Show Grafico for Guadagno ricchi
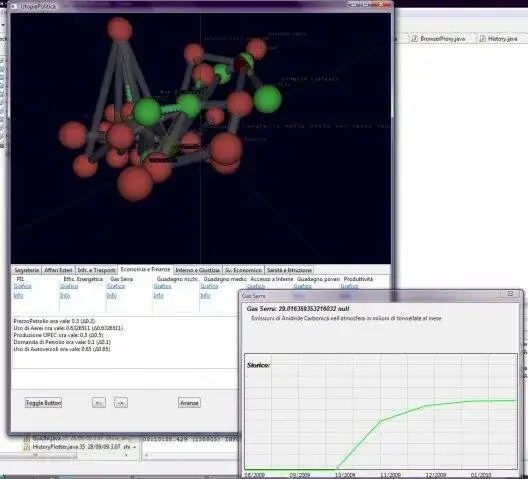The width and height of the screenshot is (528, 479). [162, 286]
